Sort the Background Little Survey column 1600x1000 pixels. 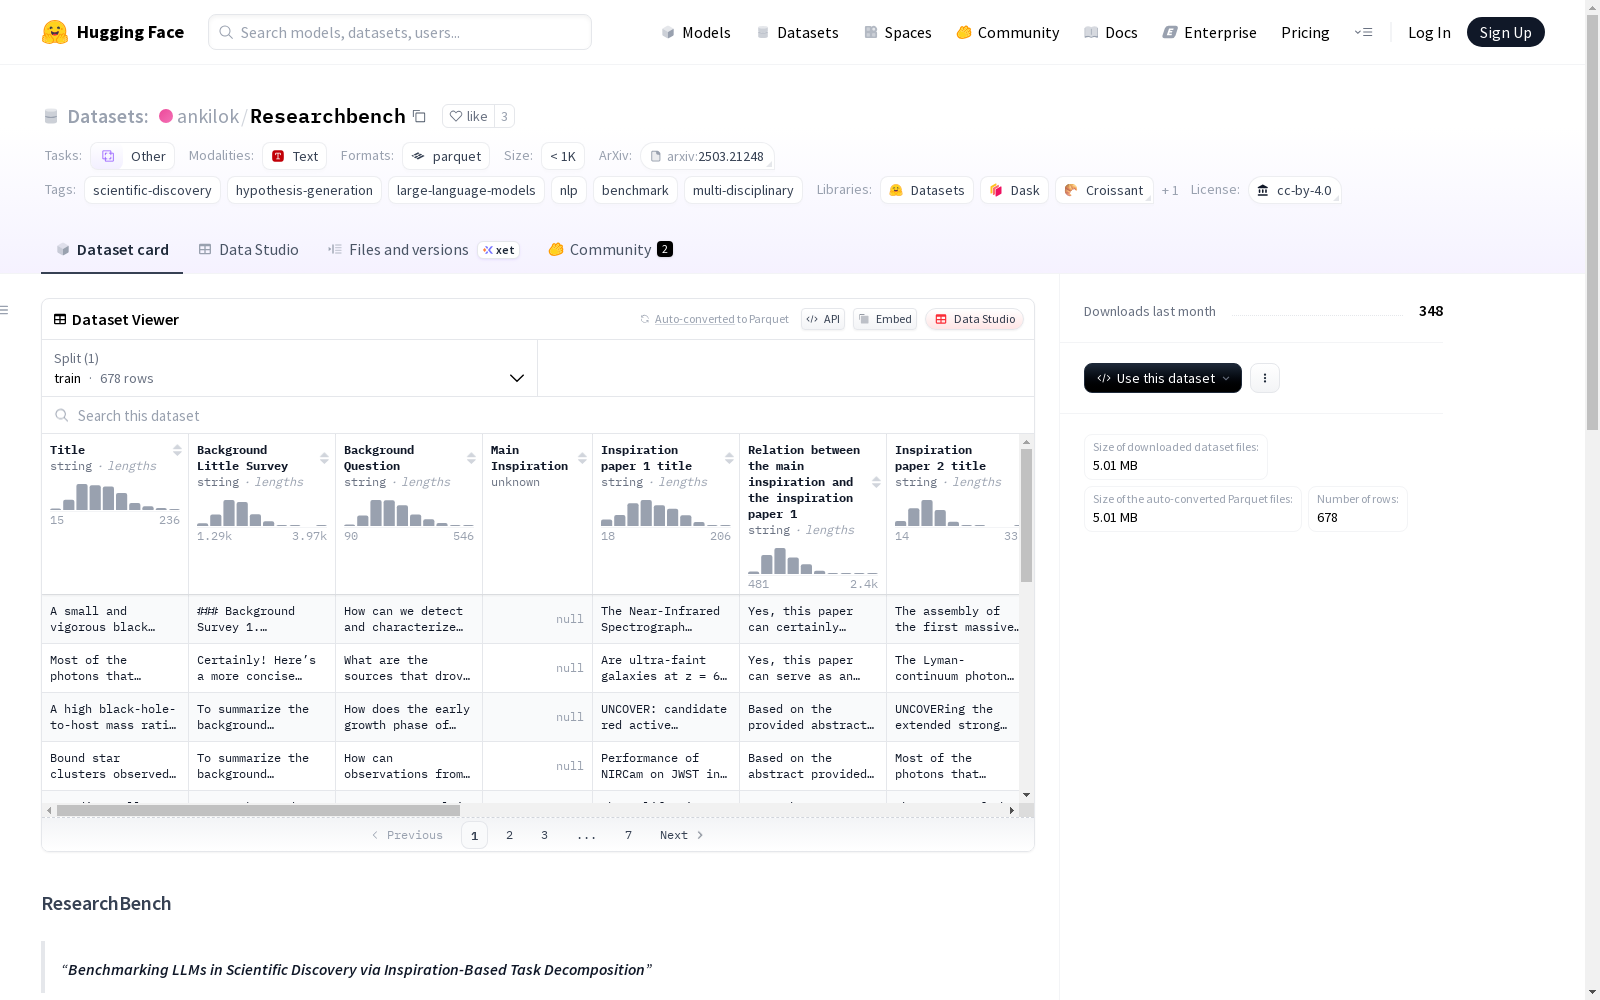tap(324, 458)
